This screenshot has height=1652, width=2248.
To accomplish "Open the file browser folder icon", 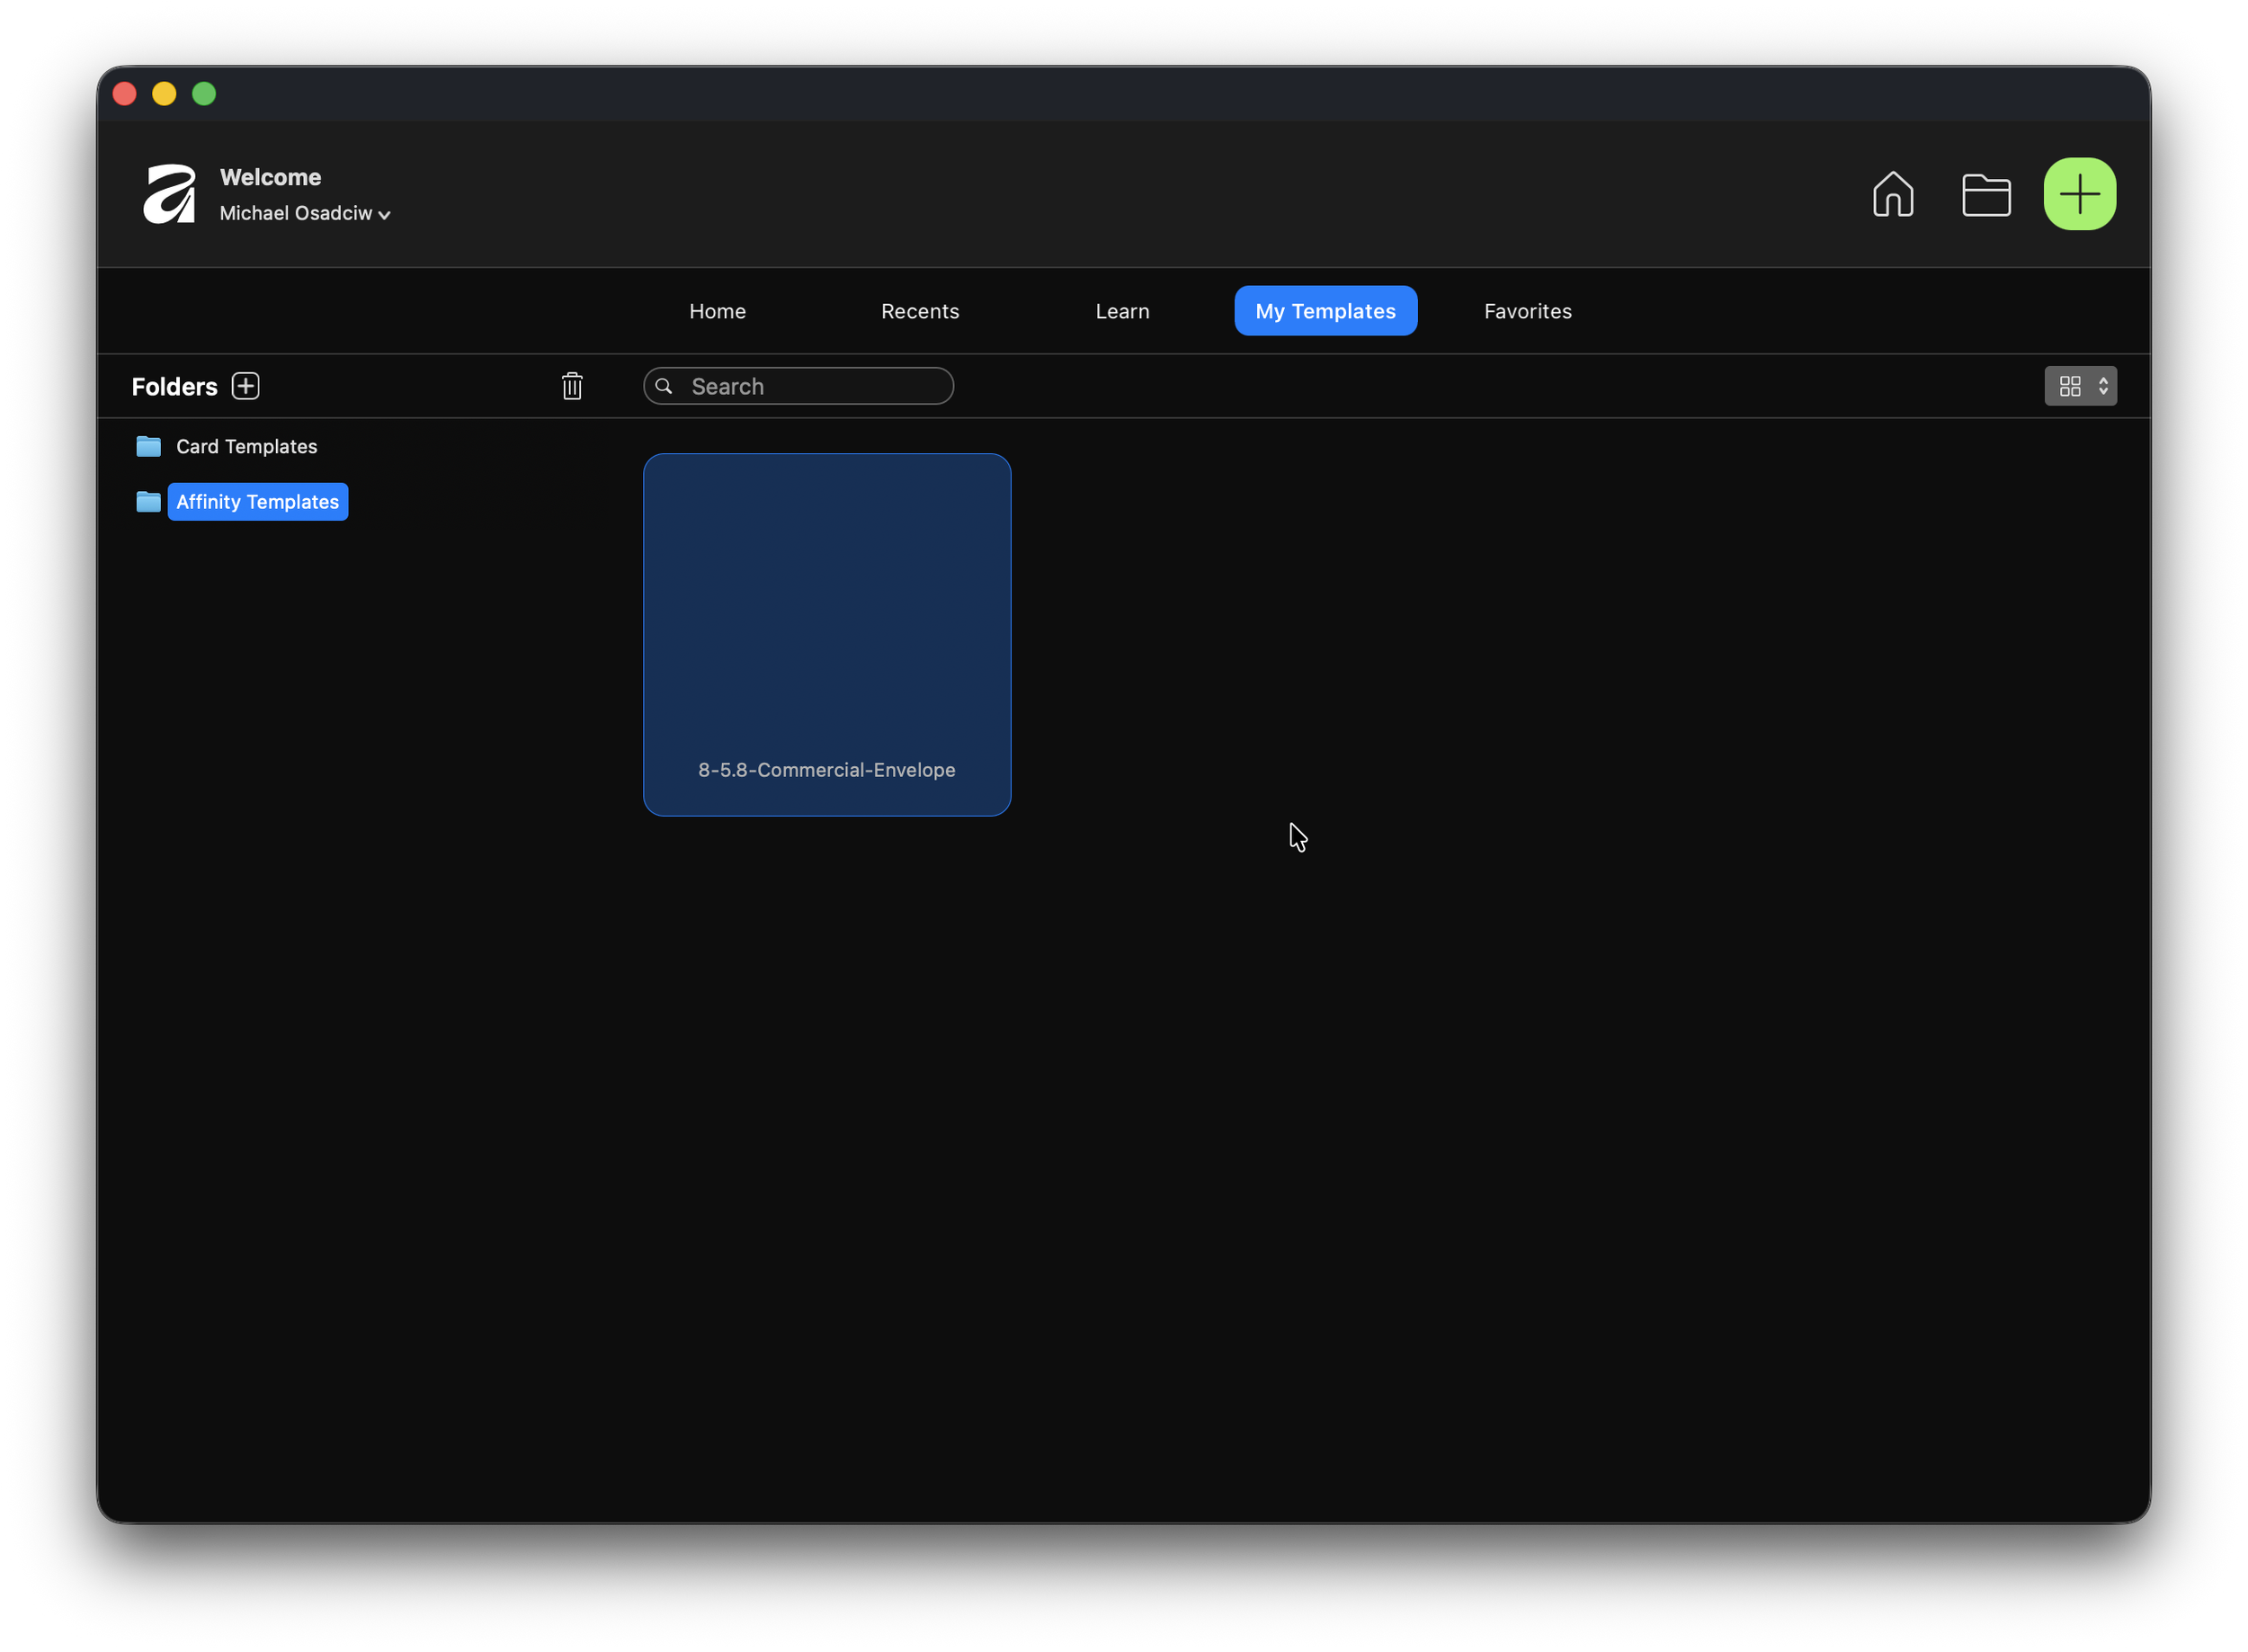I will [1986, 195].
